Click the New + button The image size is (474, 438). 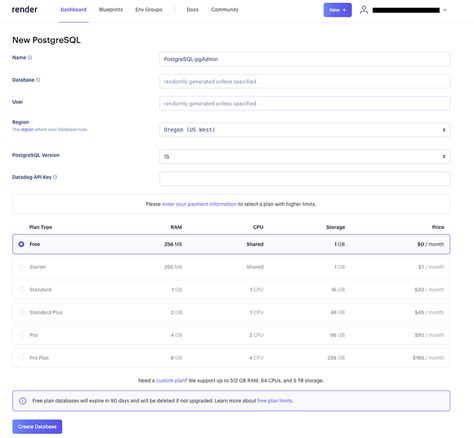(337, 10)
